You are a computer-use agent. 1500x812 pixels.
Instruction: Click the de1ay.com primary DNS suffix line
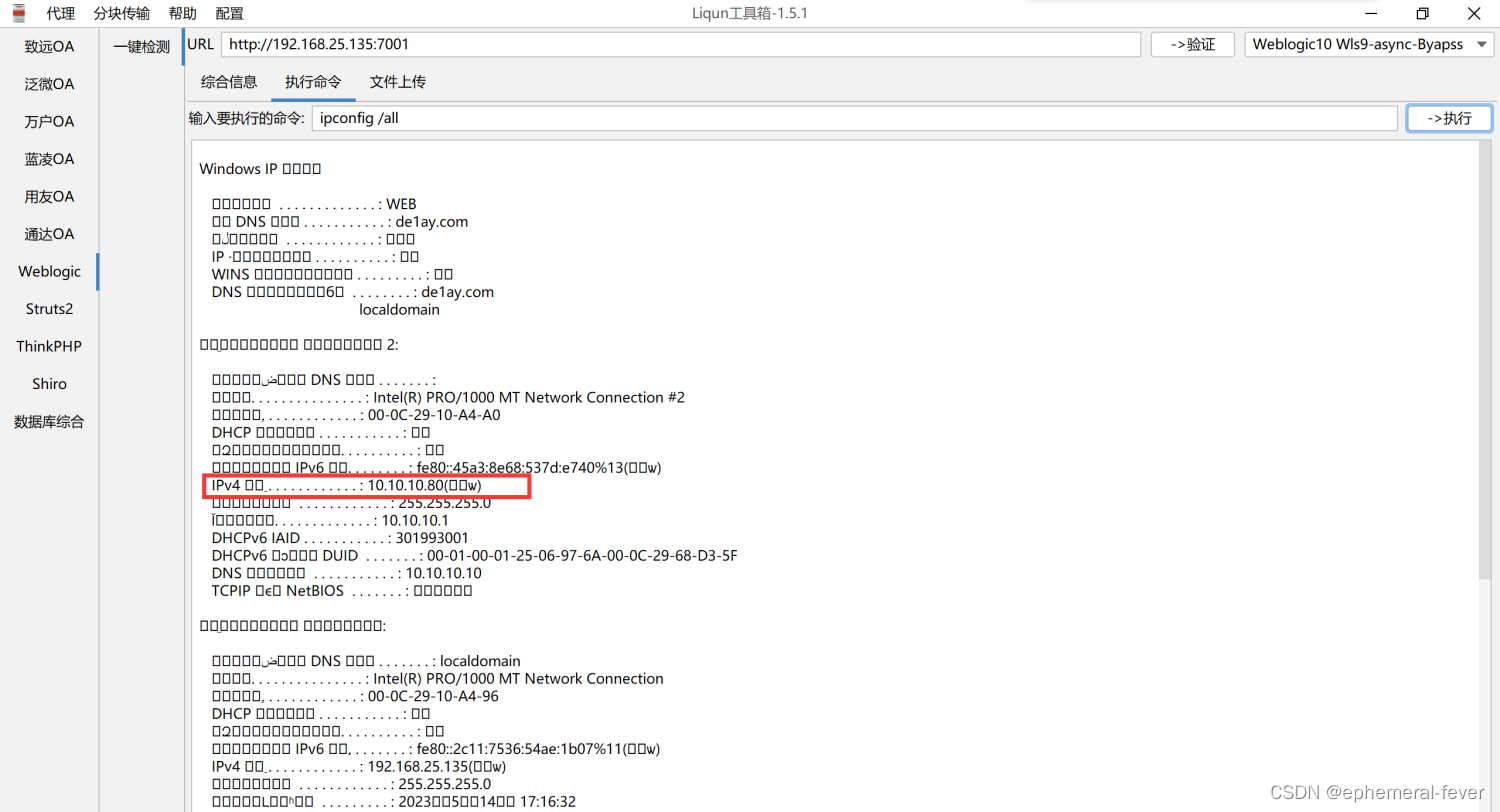[x=340, y=221]
